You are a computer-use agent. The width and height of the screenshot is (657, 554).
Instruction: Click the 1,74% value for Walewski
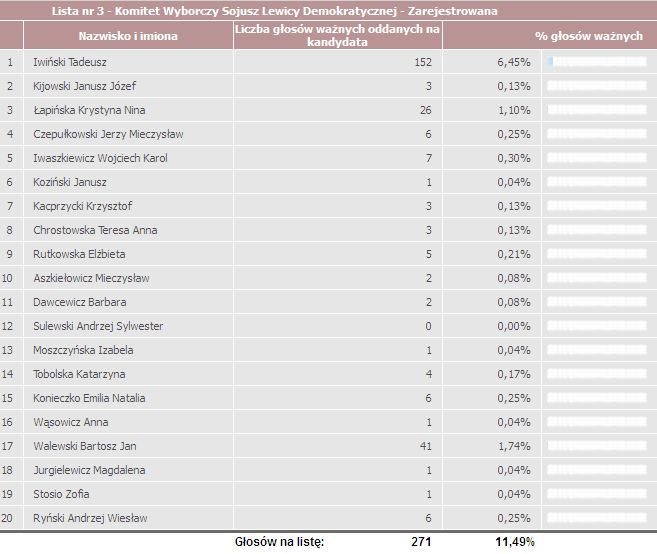point(514,446)
